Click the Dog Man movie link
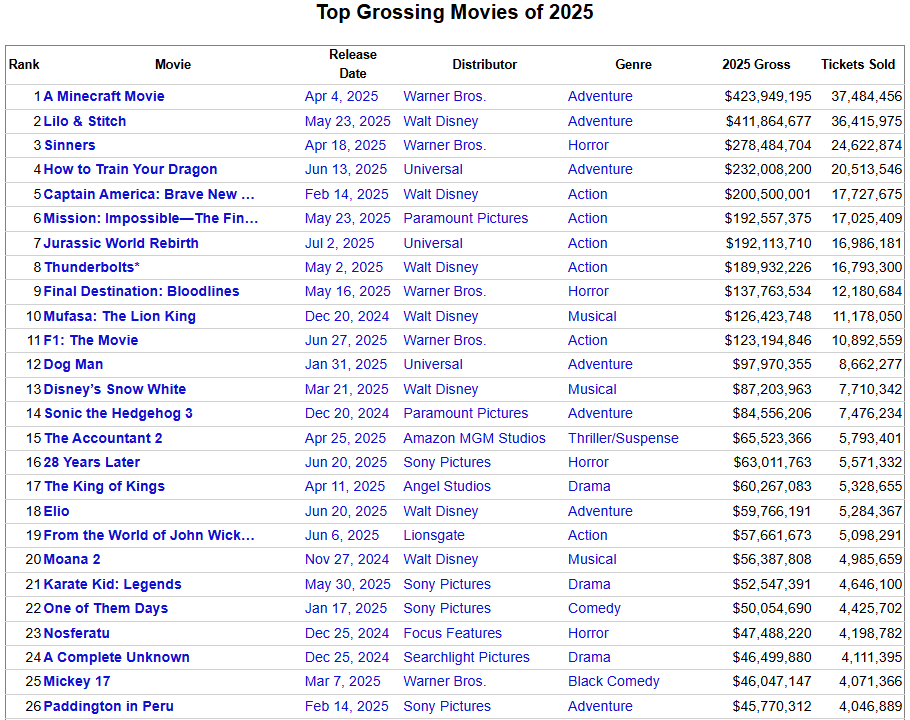 coord(73,364)
